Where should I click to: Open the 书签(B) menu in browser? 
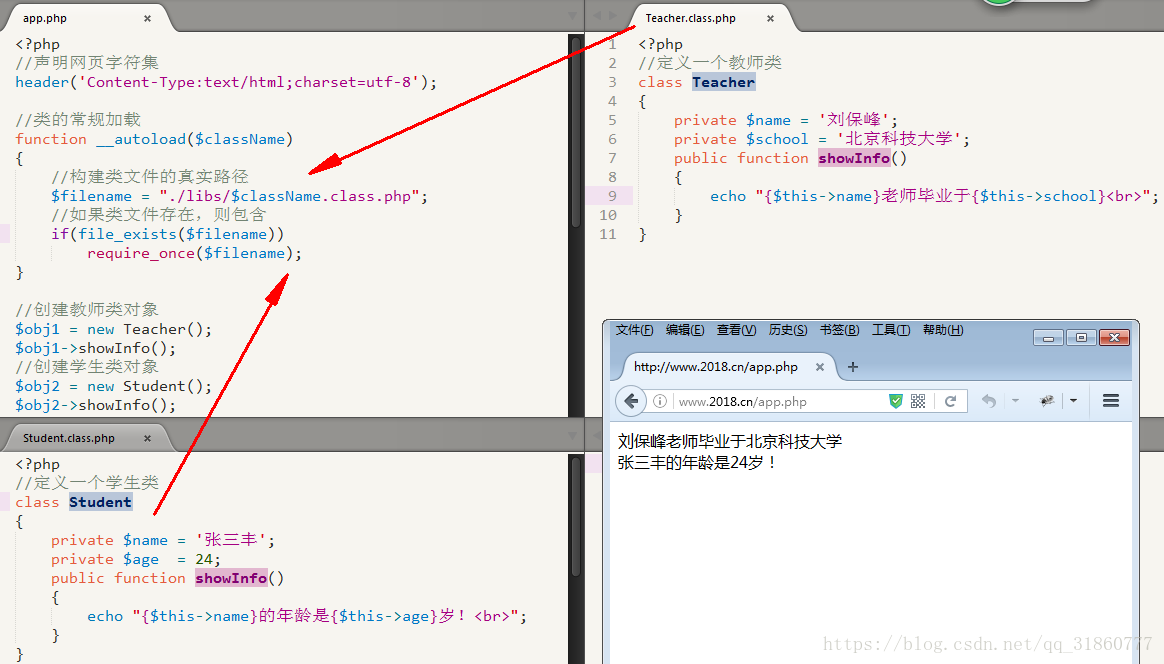pyautogui.click(x=840, y=330)
